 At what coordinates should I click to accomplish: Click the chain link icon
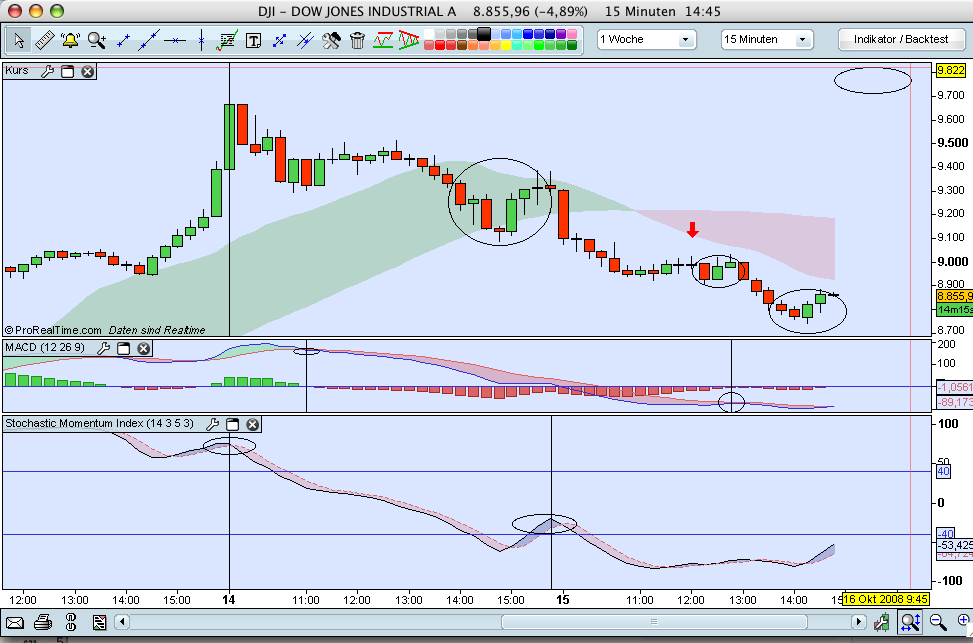[71, 622]
